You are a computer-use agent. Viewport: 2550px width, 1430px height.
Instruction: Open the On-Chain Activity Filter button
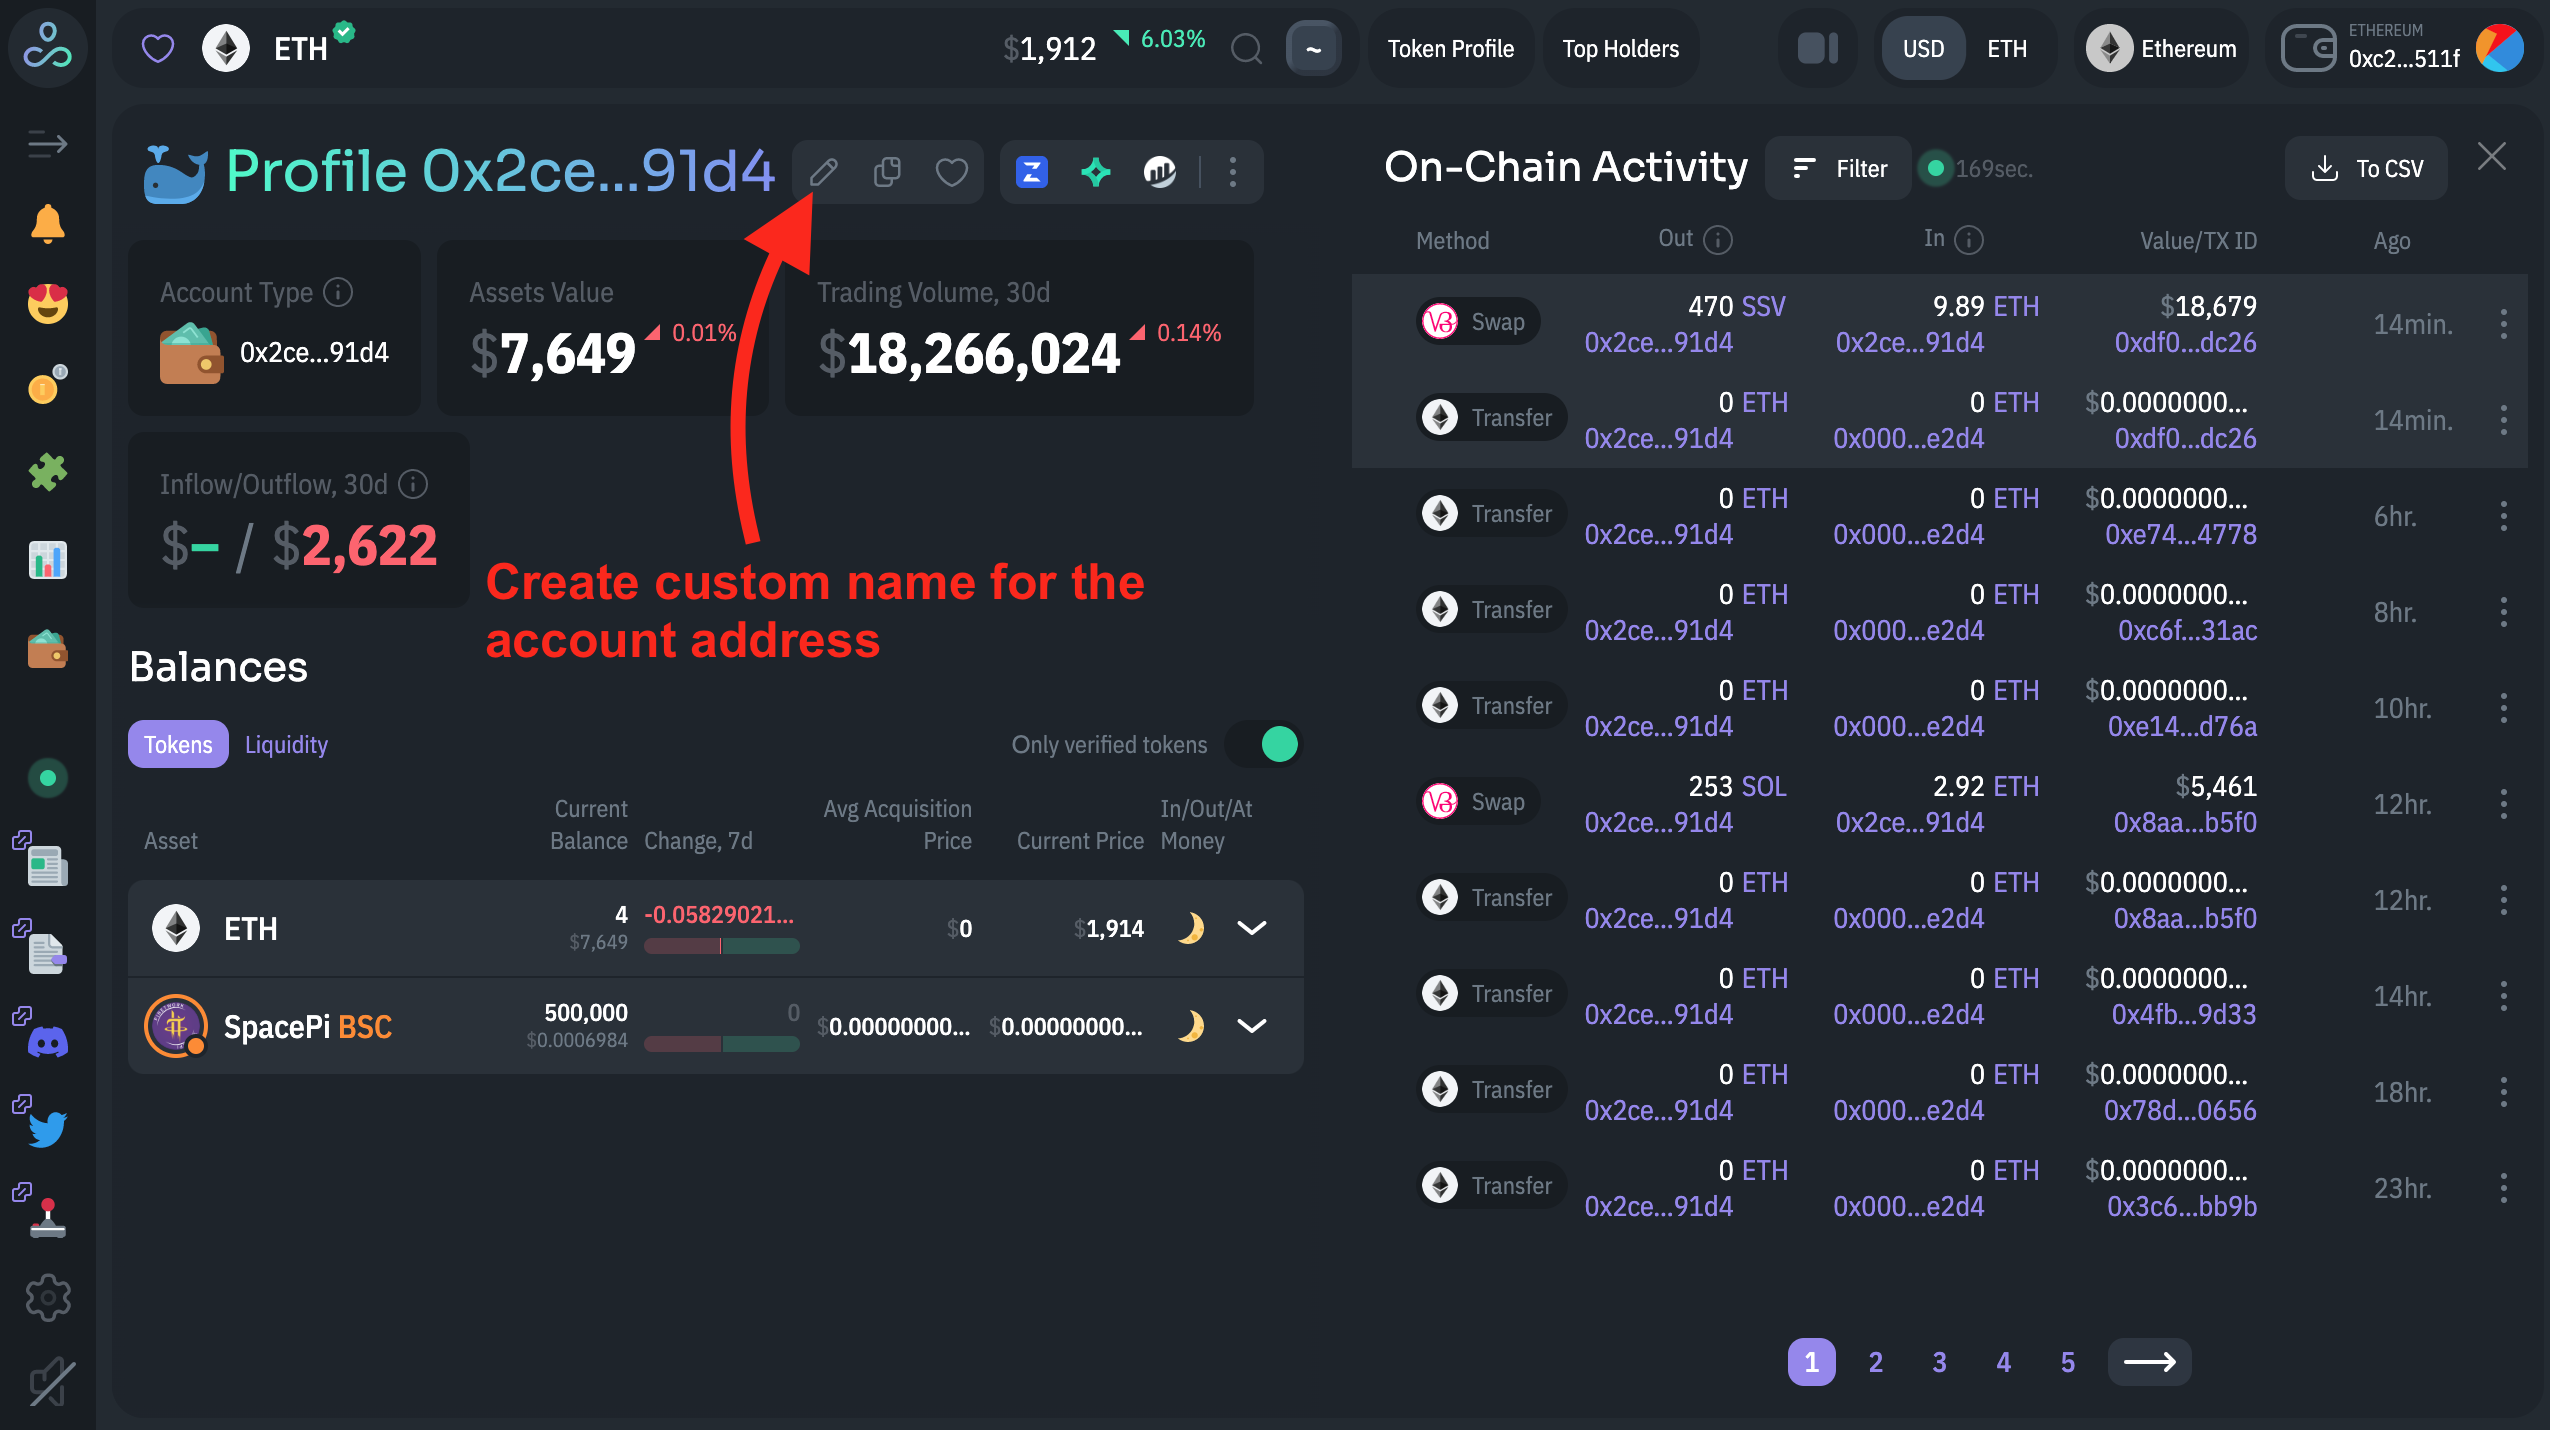tap(1840, 168)
